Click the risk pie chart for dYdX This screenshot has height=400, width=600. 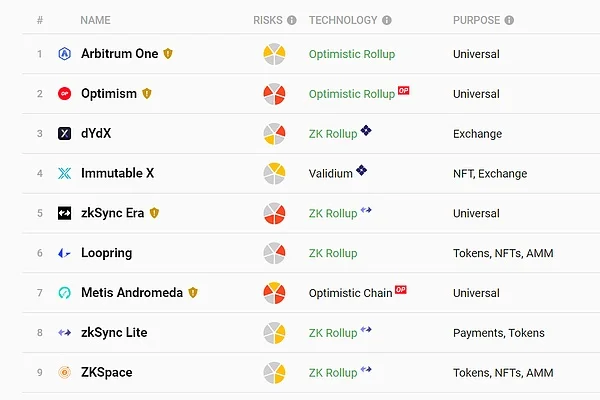click(275, 133)
